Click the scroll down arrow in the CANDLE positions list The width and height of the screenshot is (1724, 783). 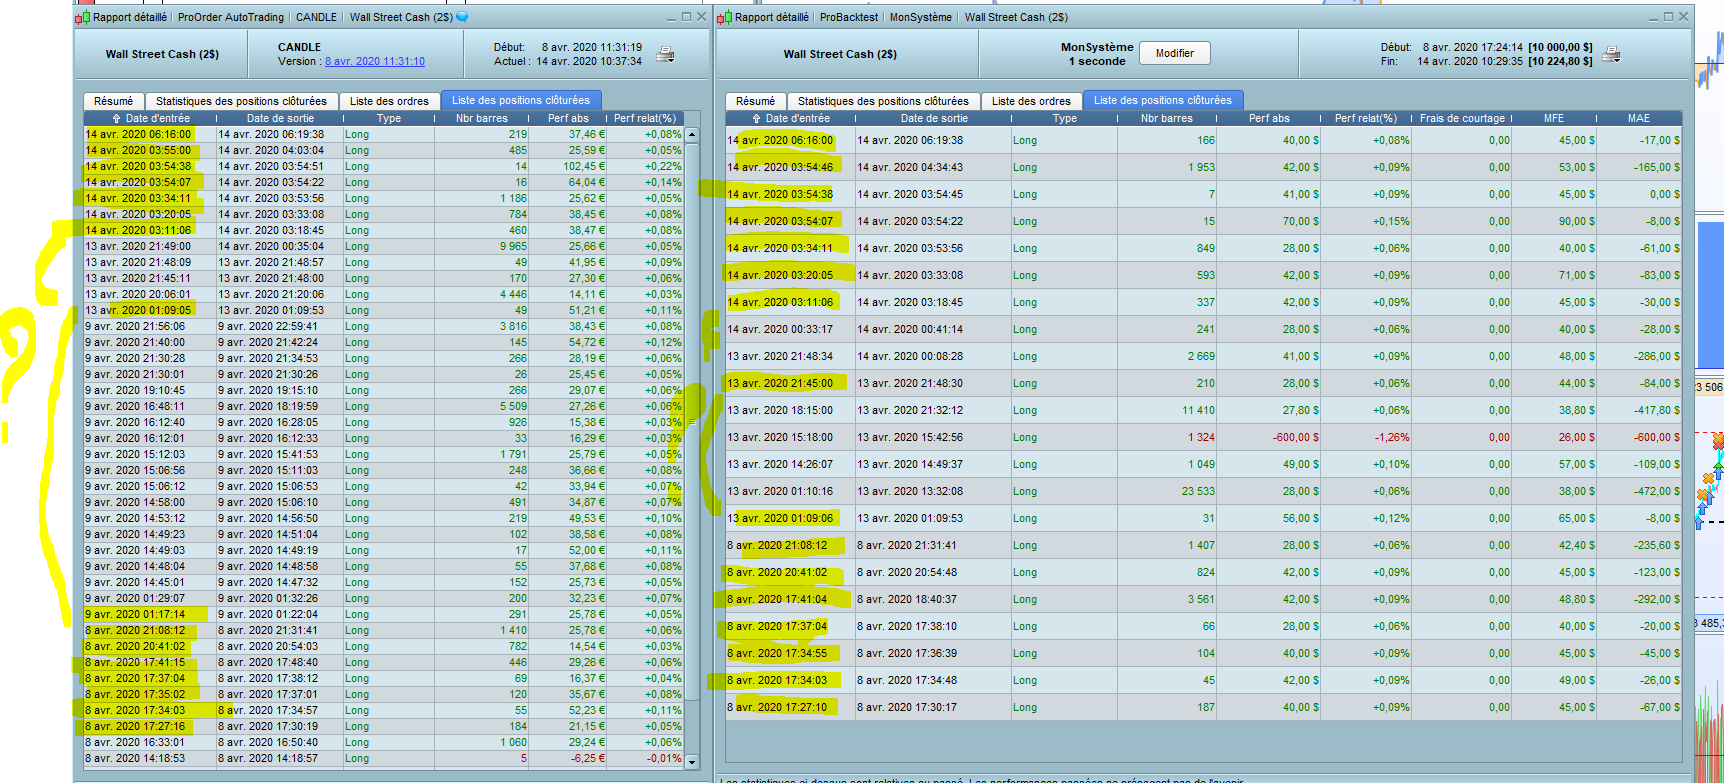pyautogui.click(x=691, y=761)
